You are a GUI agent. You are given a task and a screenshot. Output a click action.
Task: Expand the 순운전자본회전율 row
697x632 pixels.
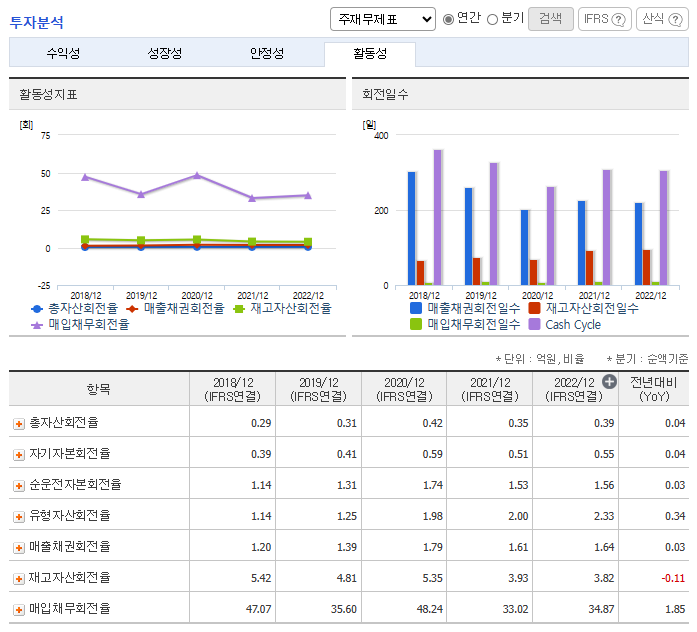tap(19, 486)
